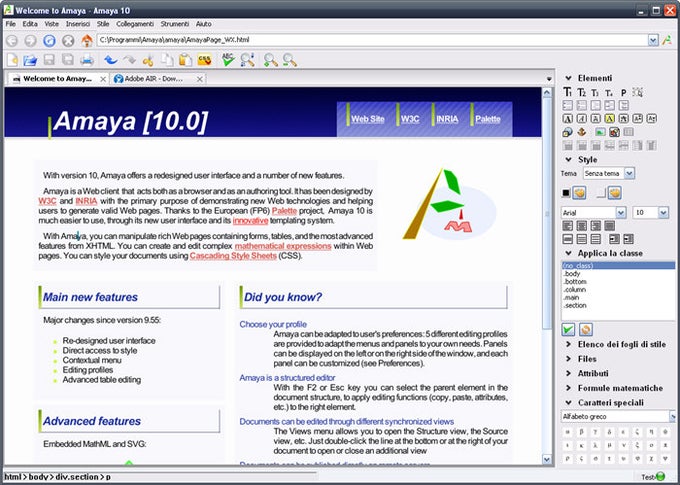Insert a T1 heading element
This screenshot has width=680, height=485.
pyautogui.click(x=567, y=92)
